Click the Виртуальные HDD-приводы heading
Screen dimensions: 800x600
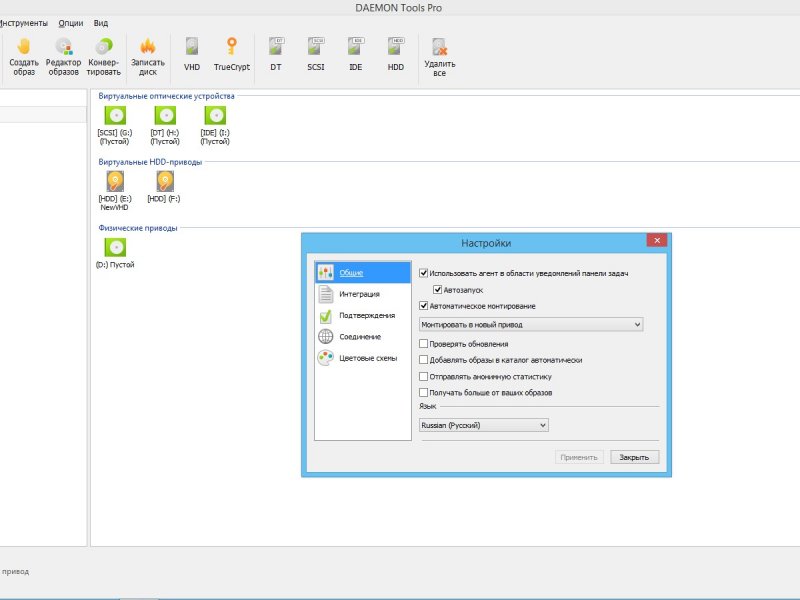pyautogui.click(x=150, y=162)
